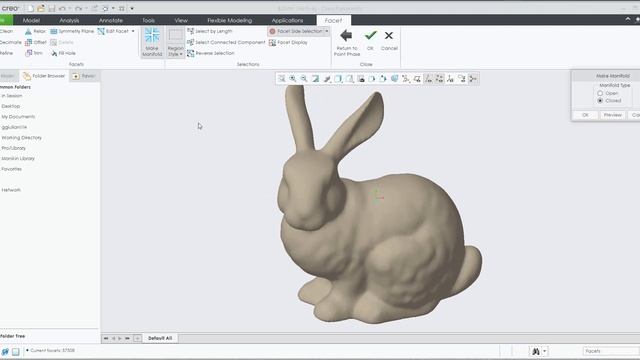
Task: Select the Offset facet tool
Action: [36, 42]
